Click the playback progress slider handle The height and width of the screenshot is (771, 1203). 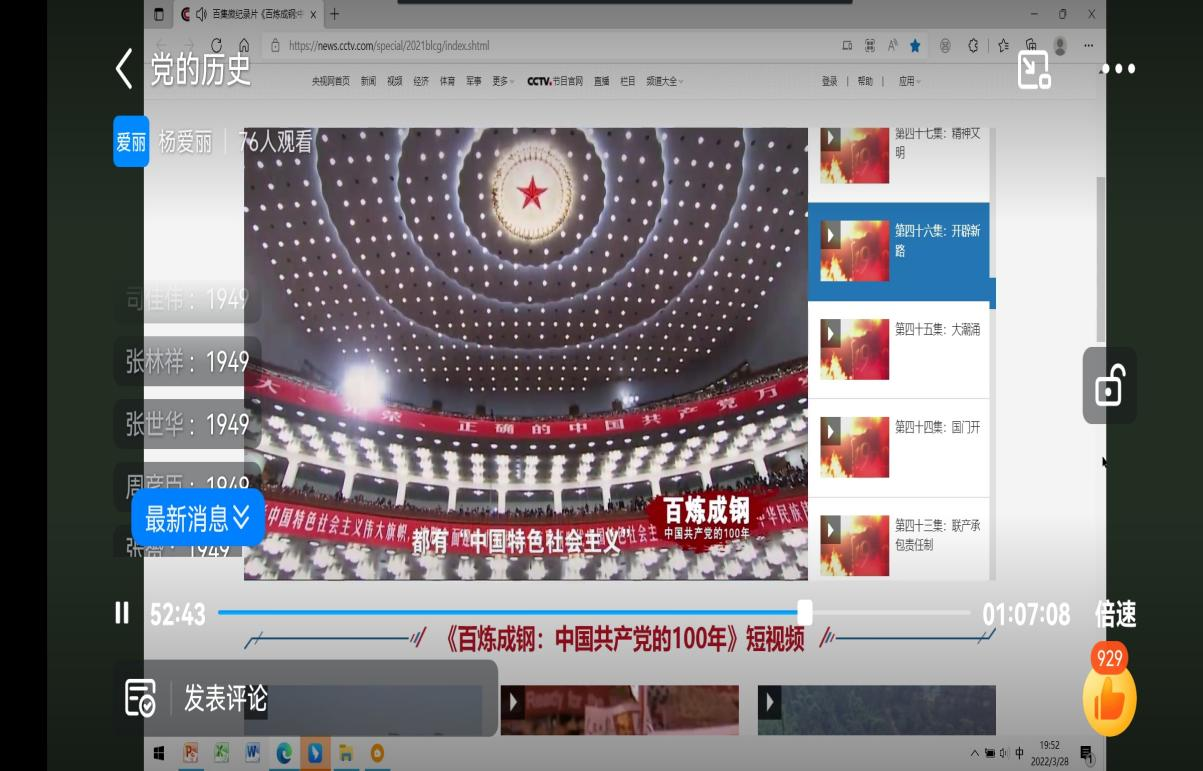point(804,613)
